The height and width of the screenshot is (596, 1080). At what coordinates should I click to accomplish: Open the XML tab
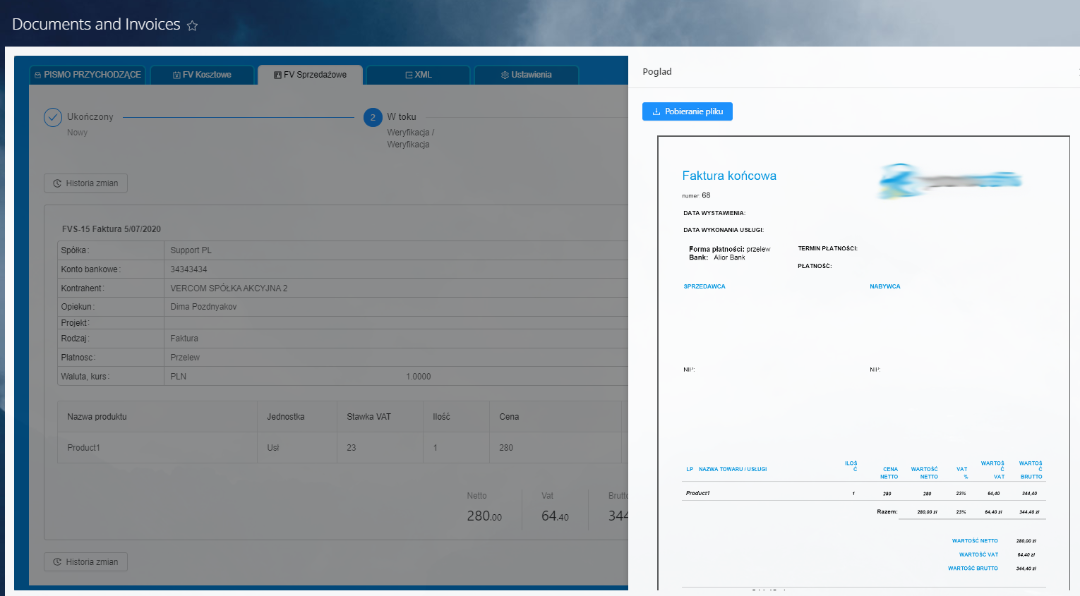pos(418,74)
